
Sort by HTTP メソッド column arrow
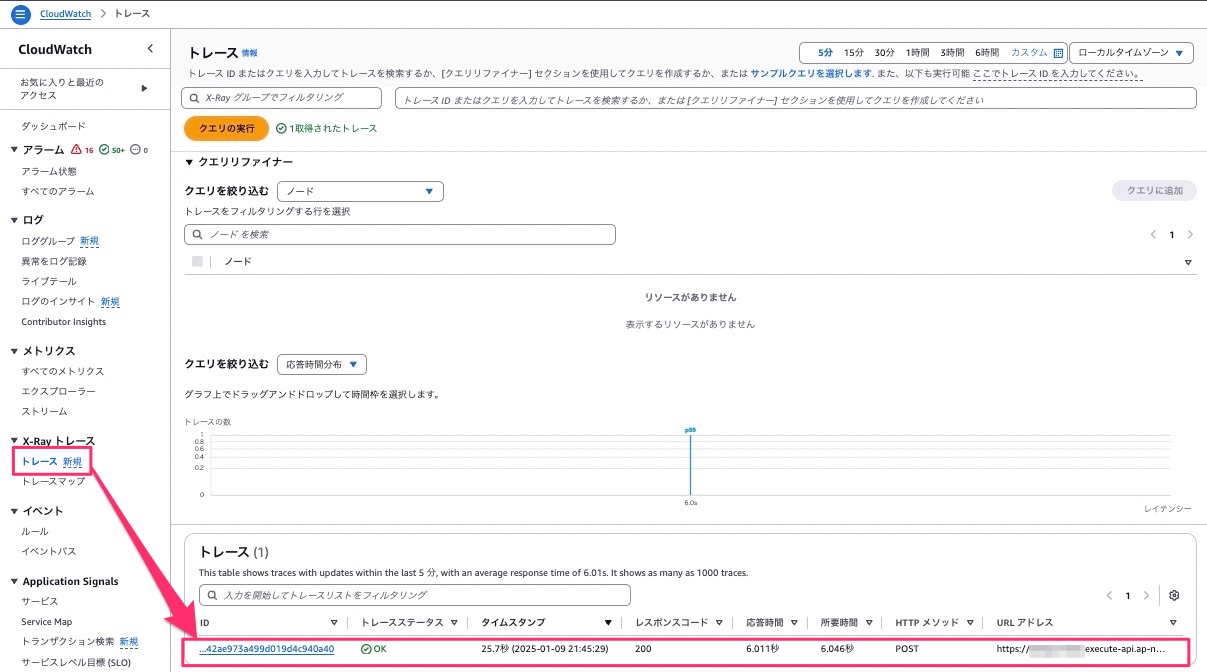coord(971,623)
